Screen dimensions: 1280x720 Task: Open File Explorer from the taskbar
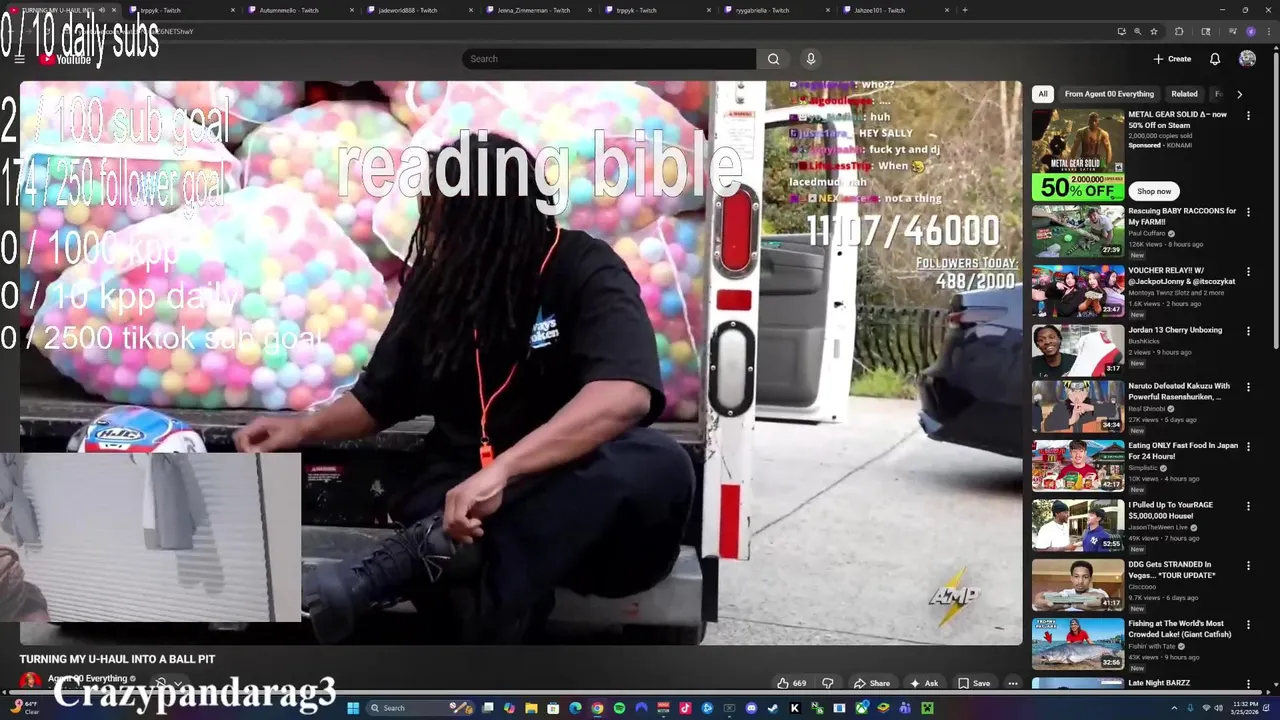coord(531,708)
